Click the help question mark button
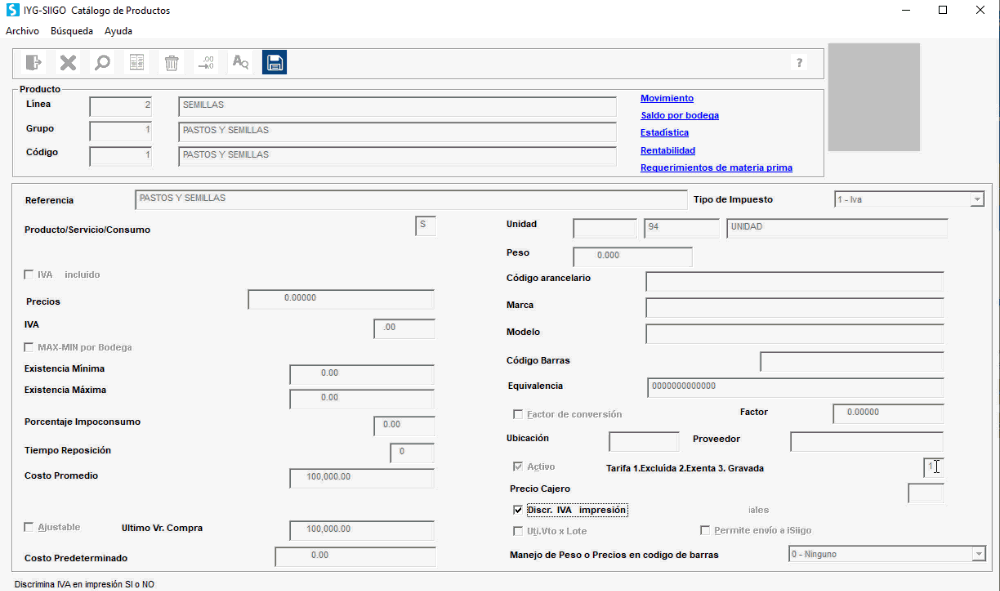This screenshot has height=591, width=1000. coord(799,62)
